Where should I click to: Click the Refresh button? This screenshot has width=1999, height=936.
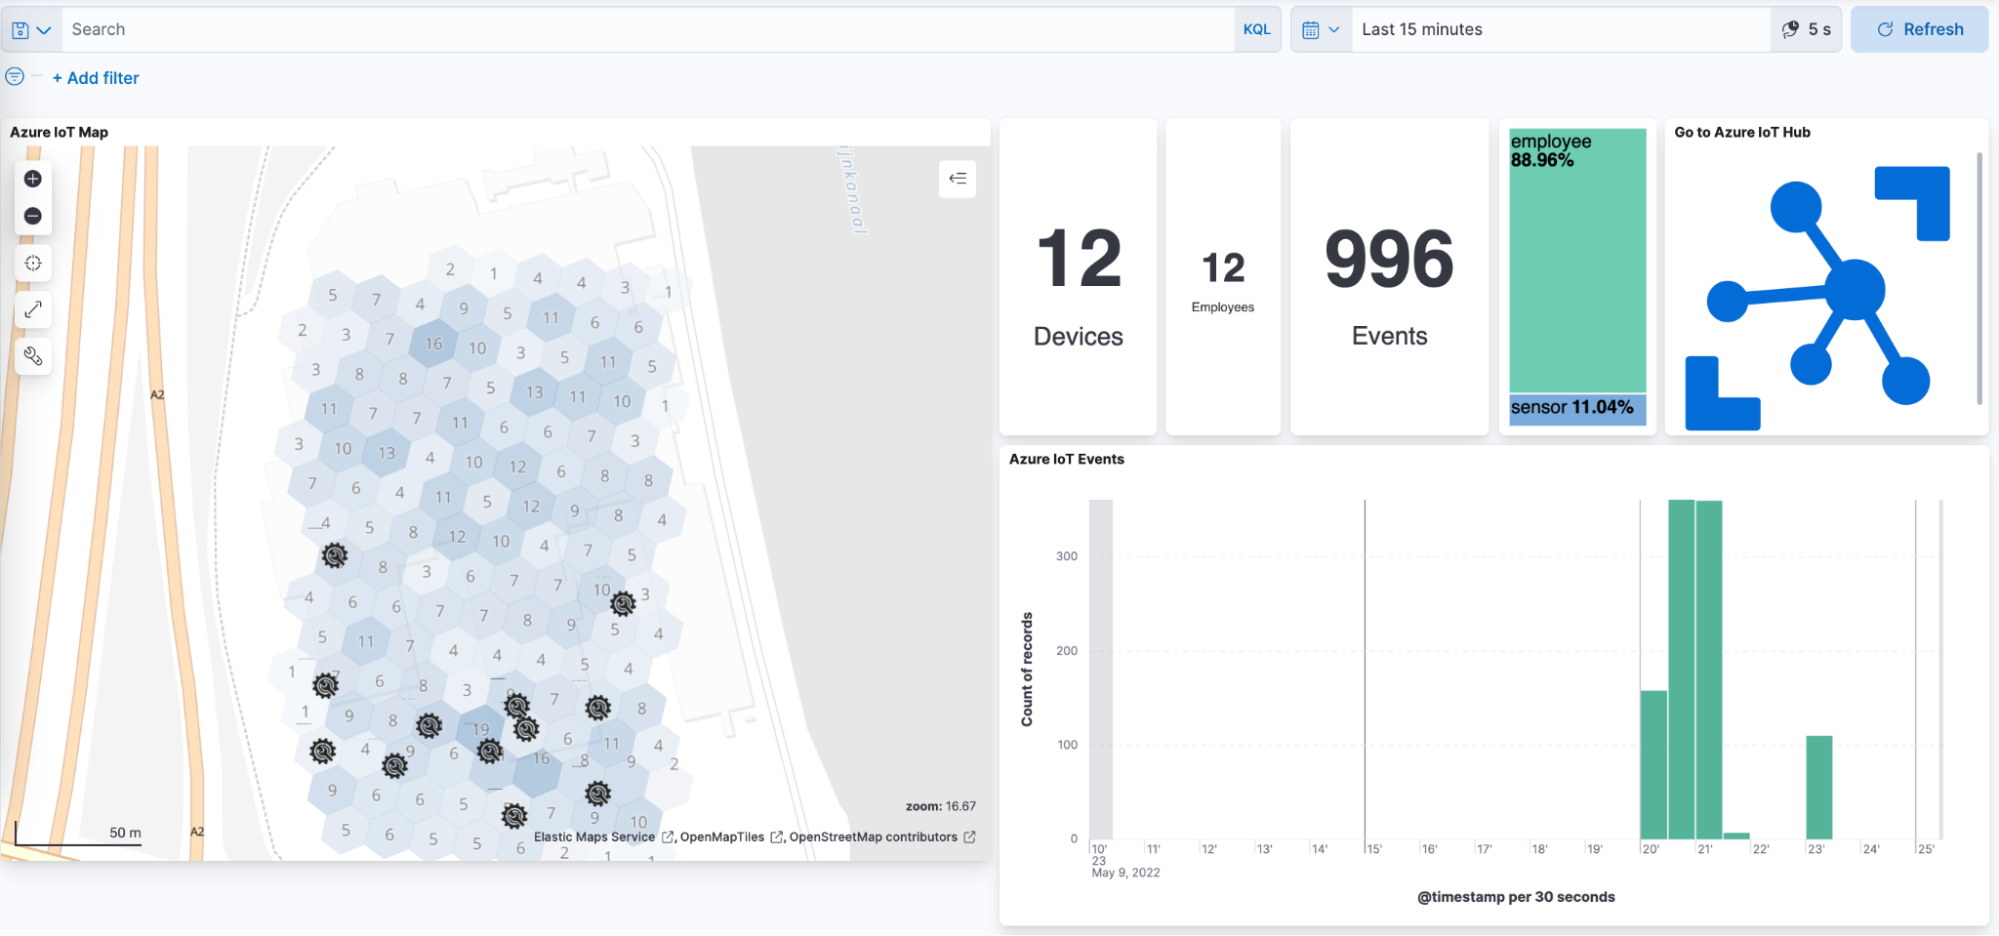1919,30
